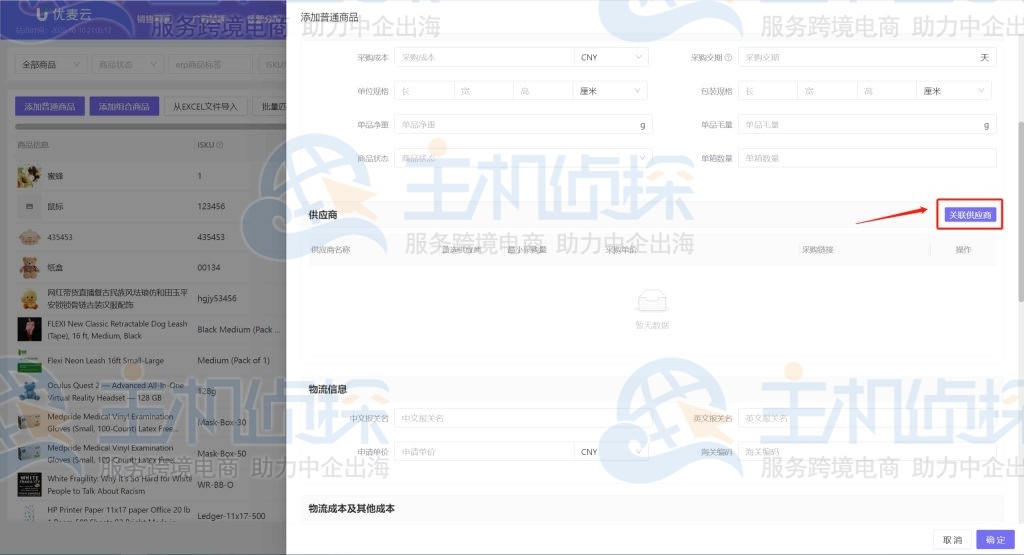Viewport: 1024px width, 555px height.
Task: Open the Oculus Quest 2 product thumbnail
Action: tap(29, 391)
